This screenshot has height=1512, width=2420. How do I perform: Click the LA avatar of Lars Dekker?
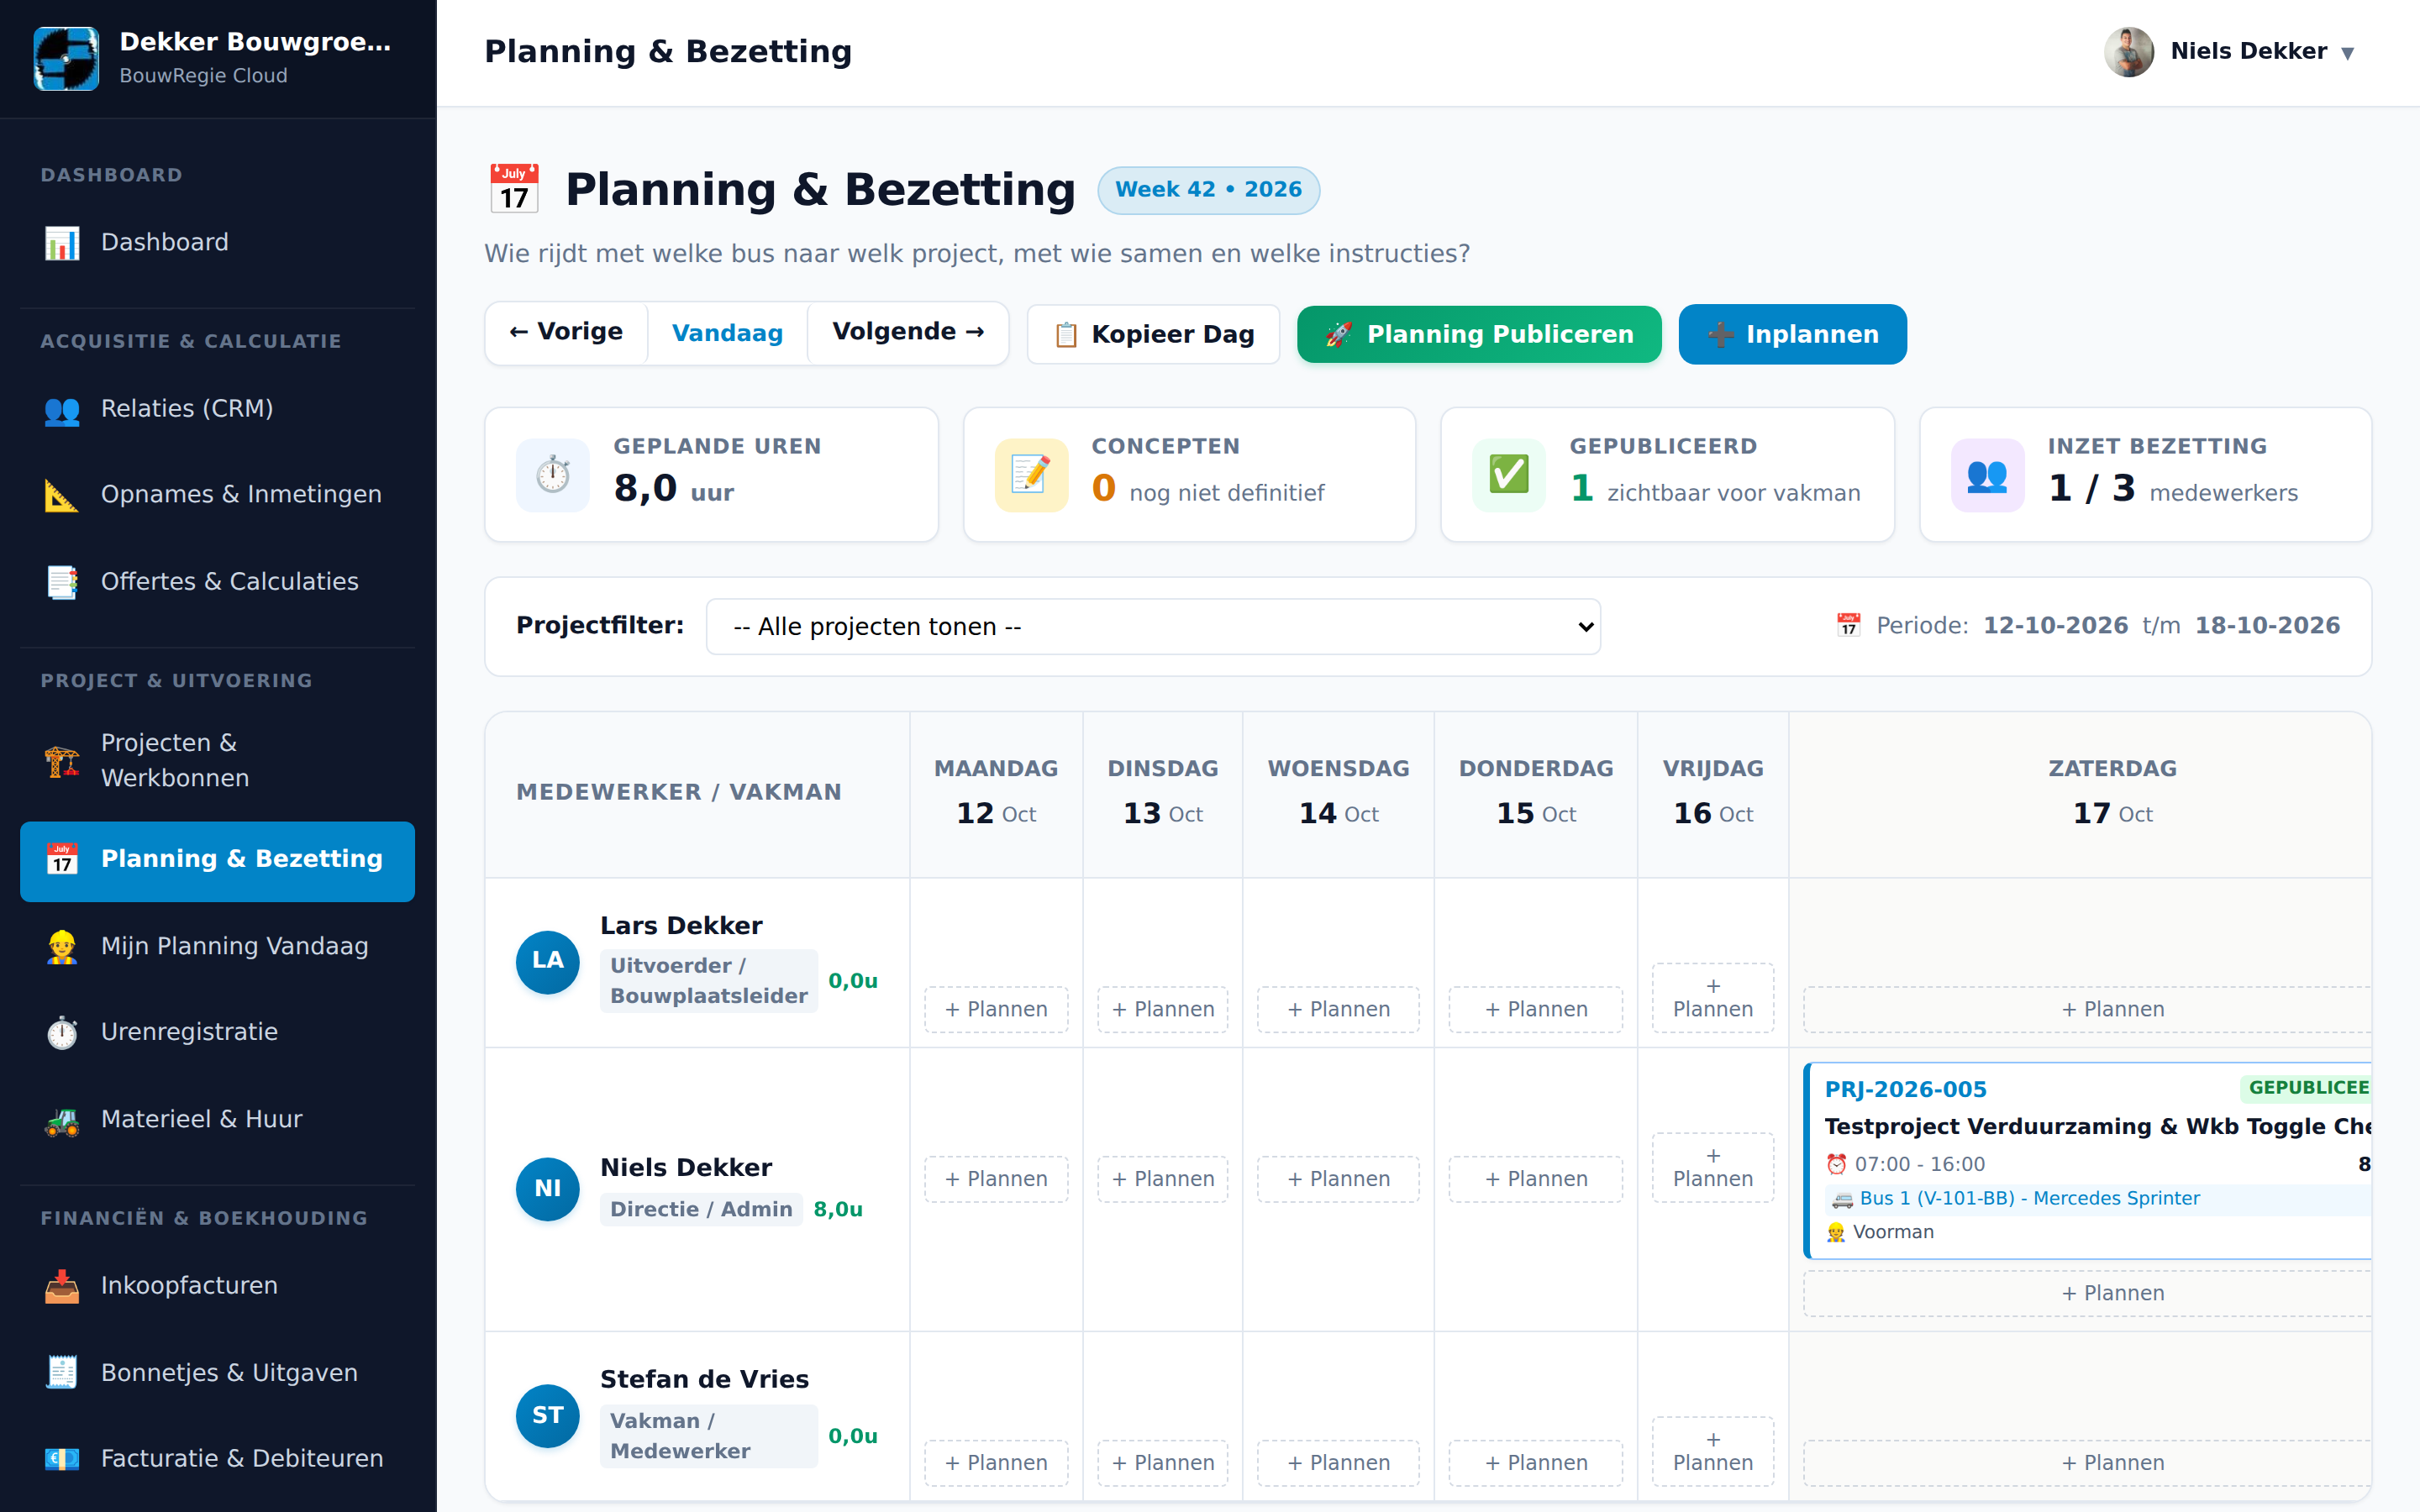[x=547, y=962]
